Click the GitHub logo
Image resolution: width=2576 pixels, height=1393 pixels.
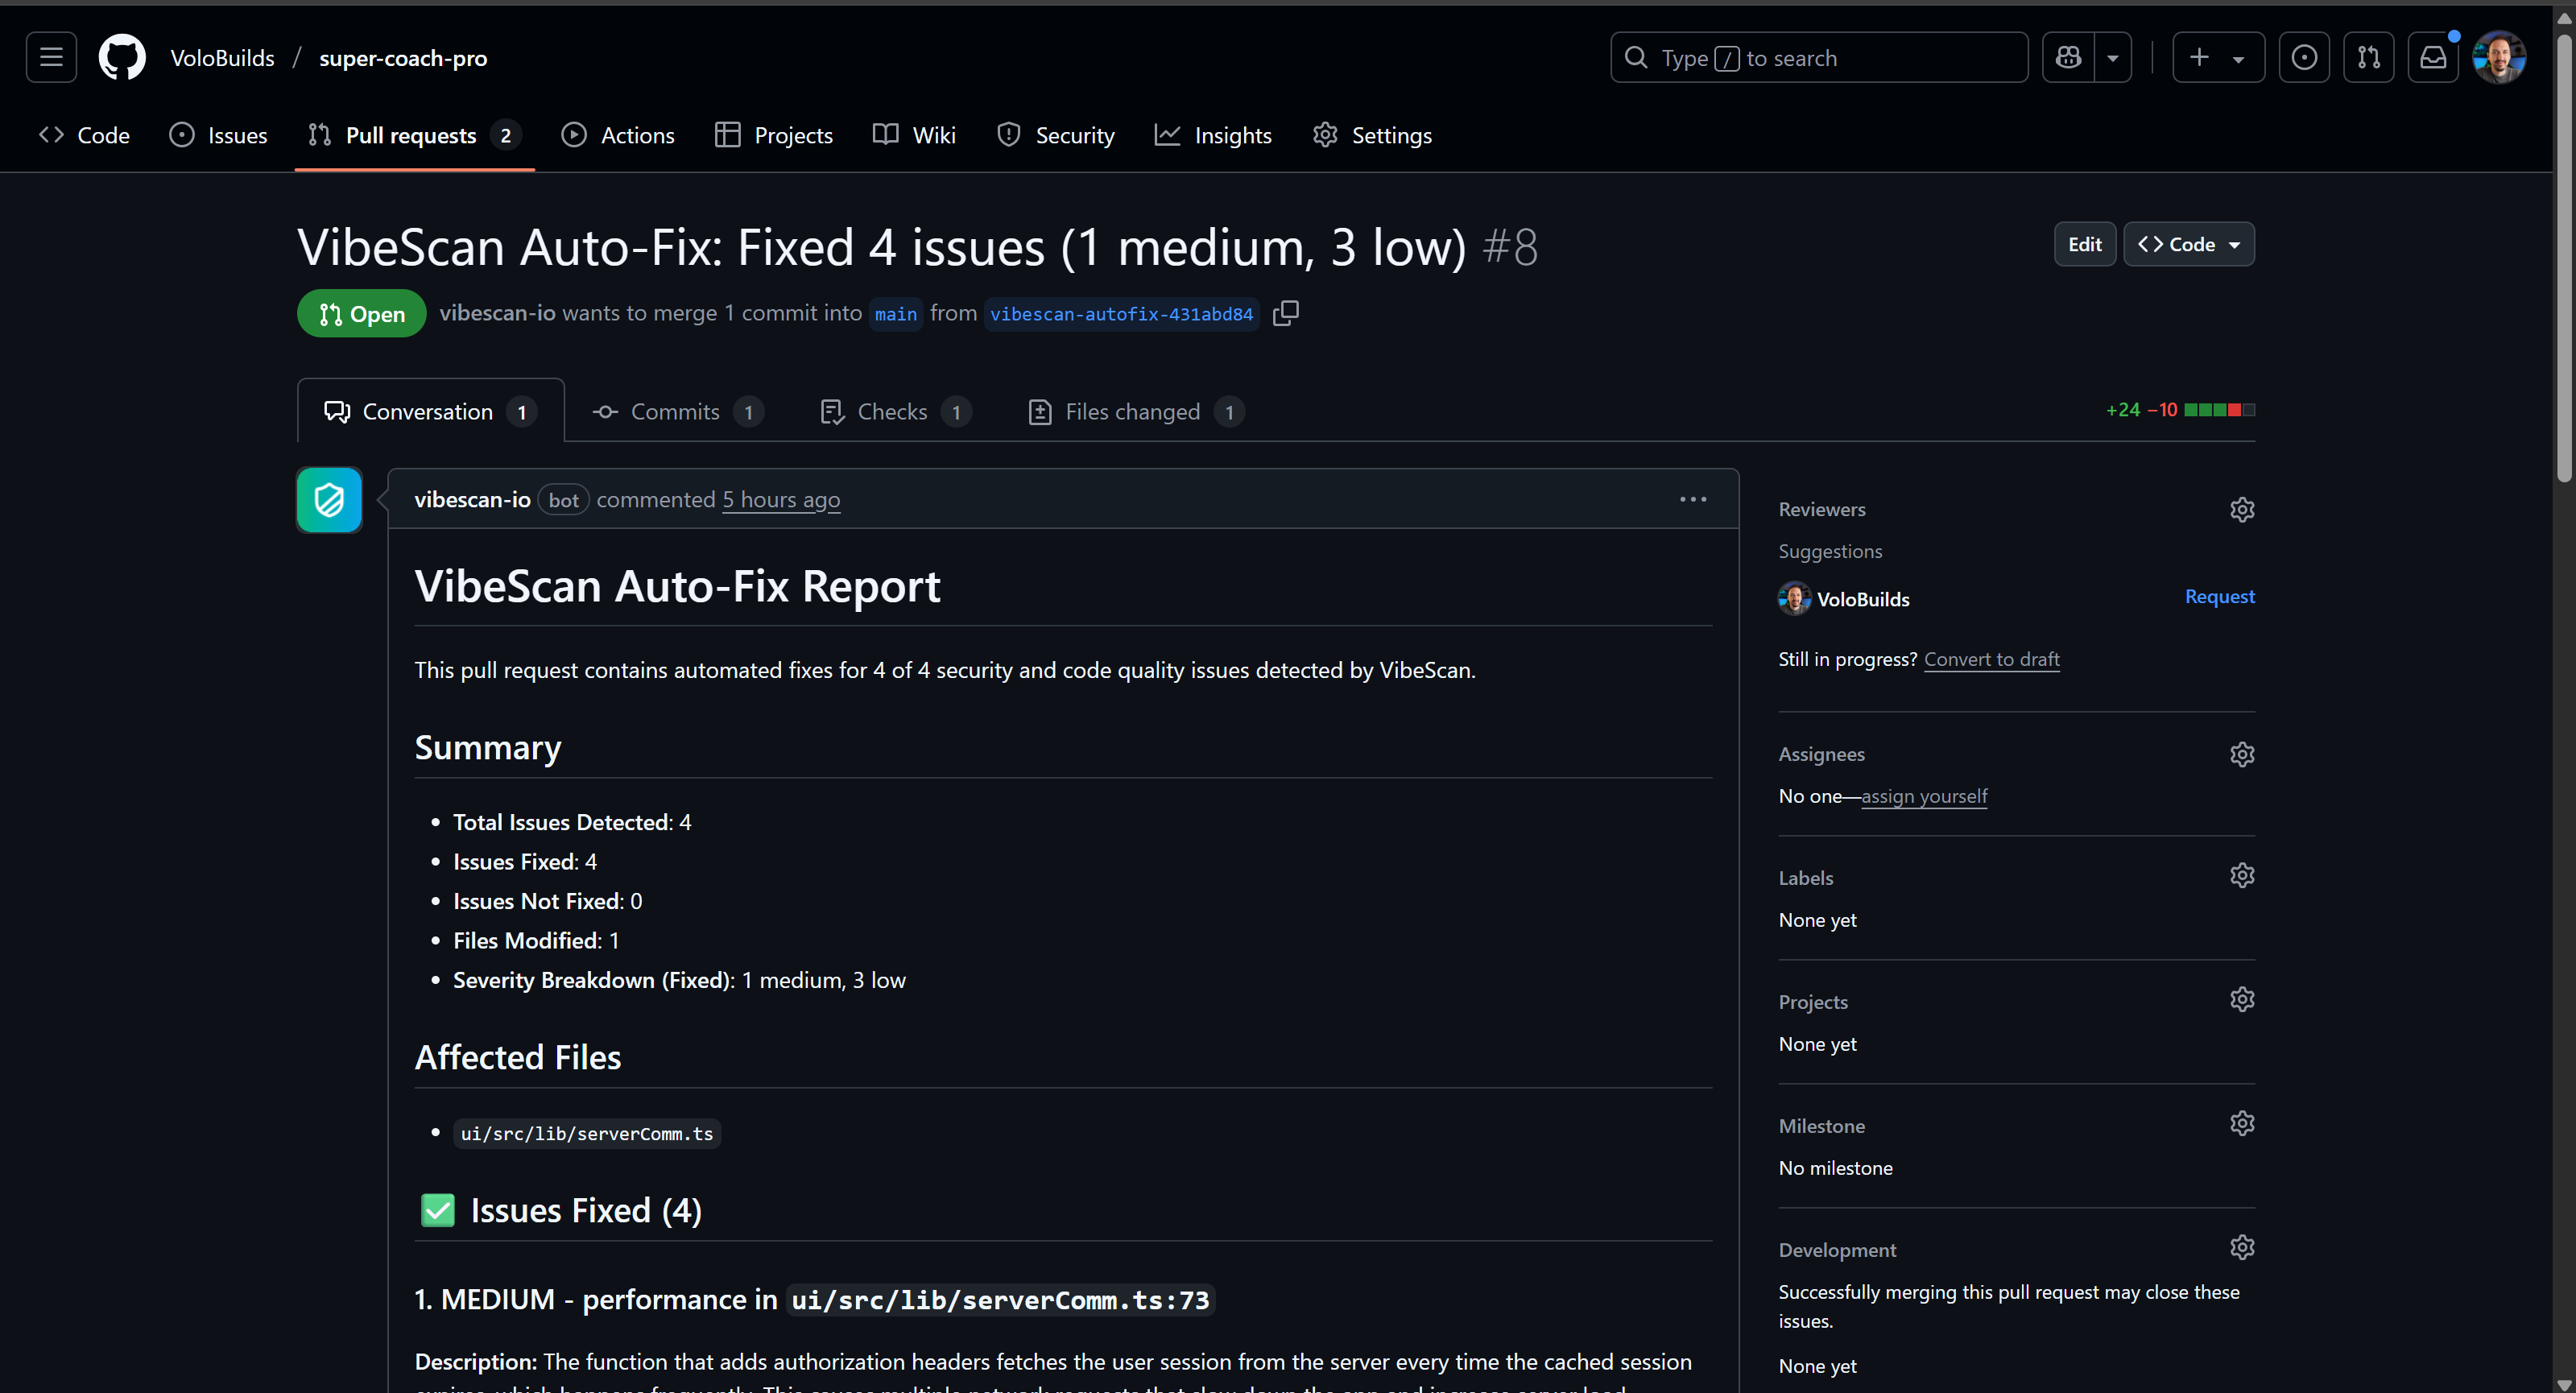(122, 57)
